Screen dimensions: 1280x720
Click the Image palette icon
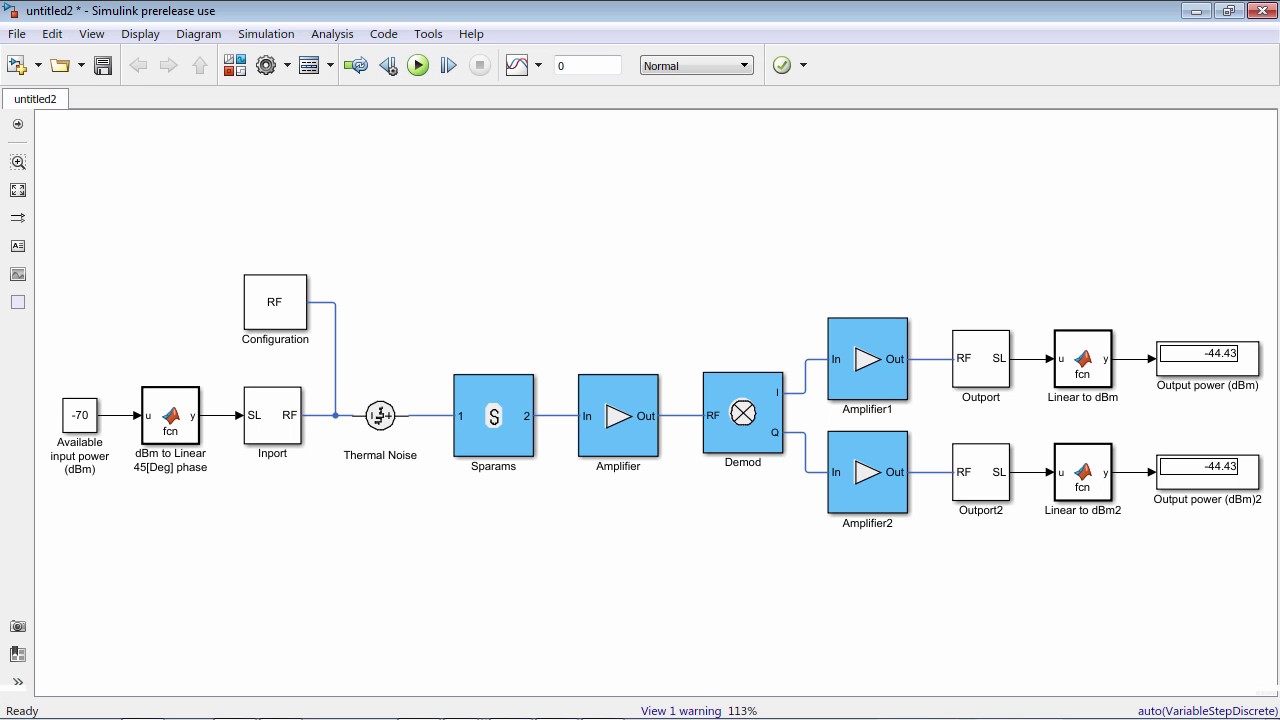click(x=18, y=274)
